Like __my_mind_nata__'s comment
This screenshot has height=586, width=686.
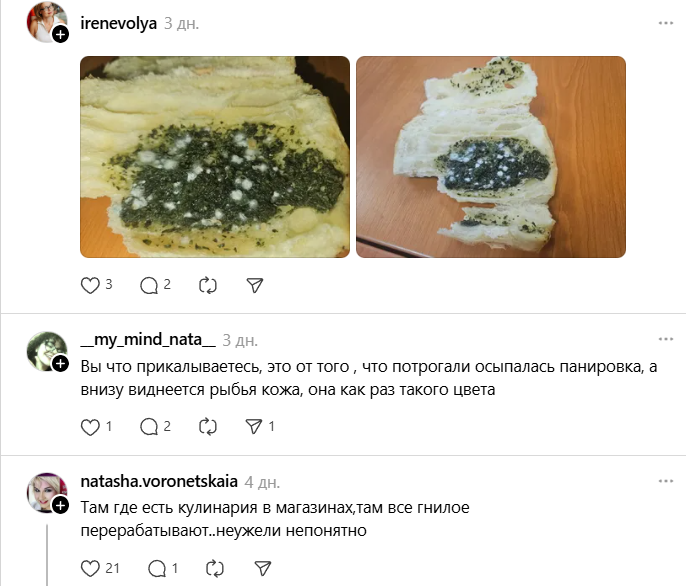pyautogui.click(x=90, y=427)
